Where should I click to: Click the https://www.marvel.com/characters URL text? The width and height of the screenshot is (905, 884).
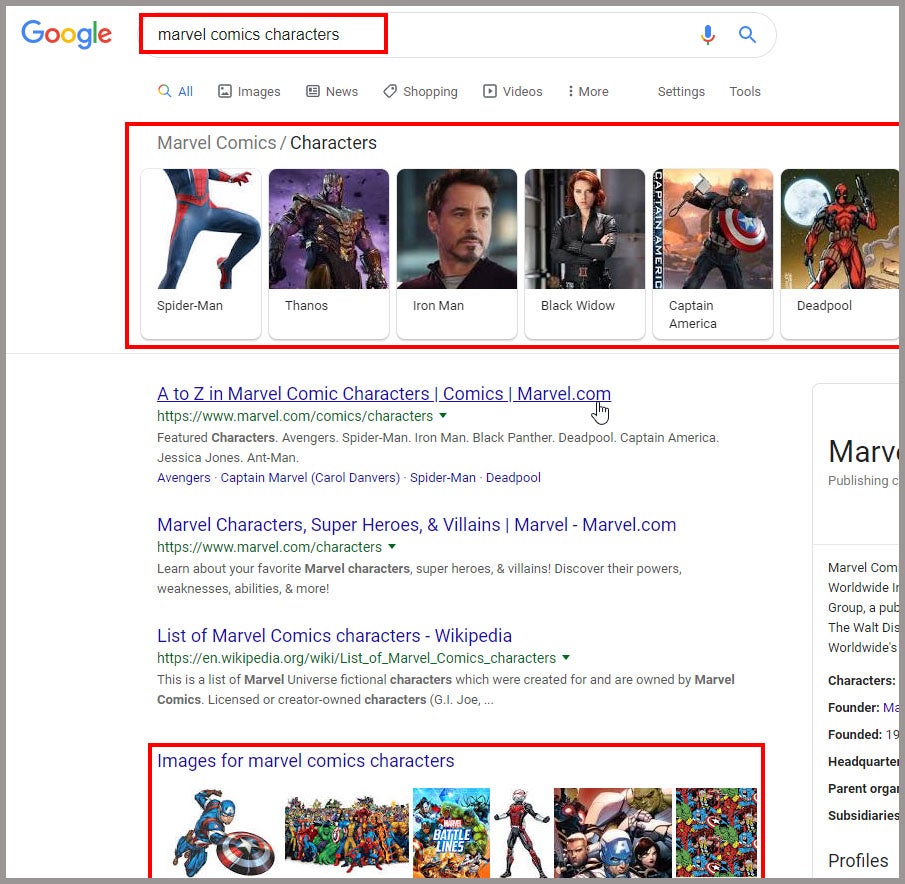point(270,546)
